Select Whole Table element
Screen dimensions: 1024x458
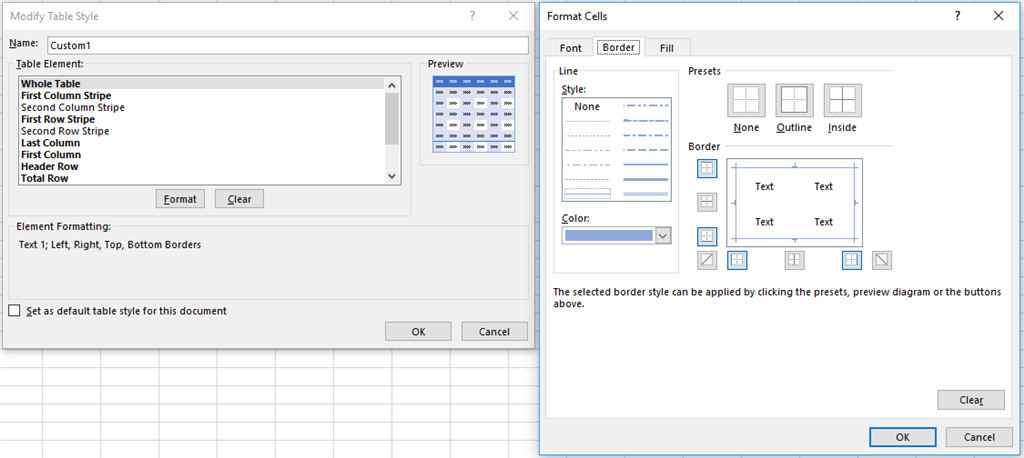(201, 84)
